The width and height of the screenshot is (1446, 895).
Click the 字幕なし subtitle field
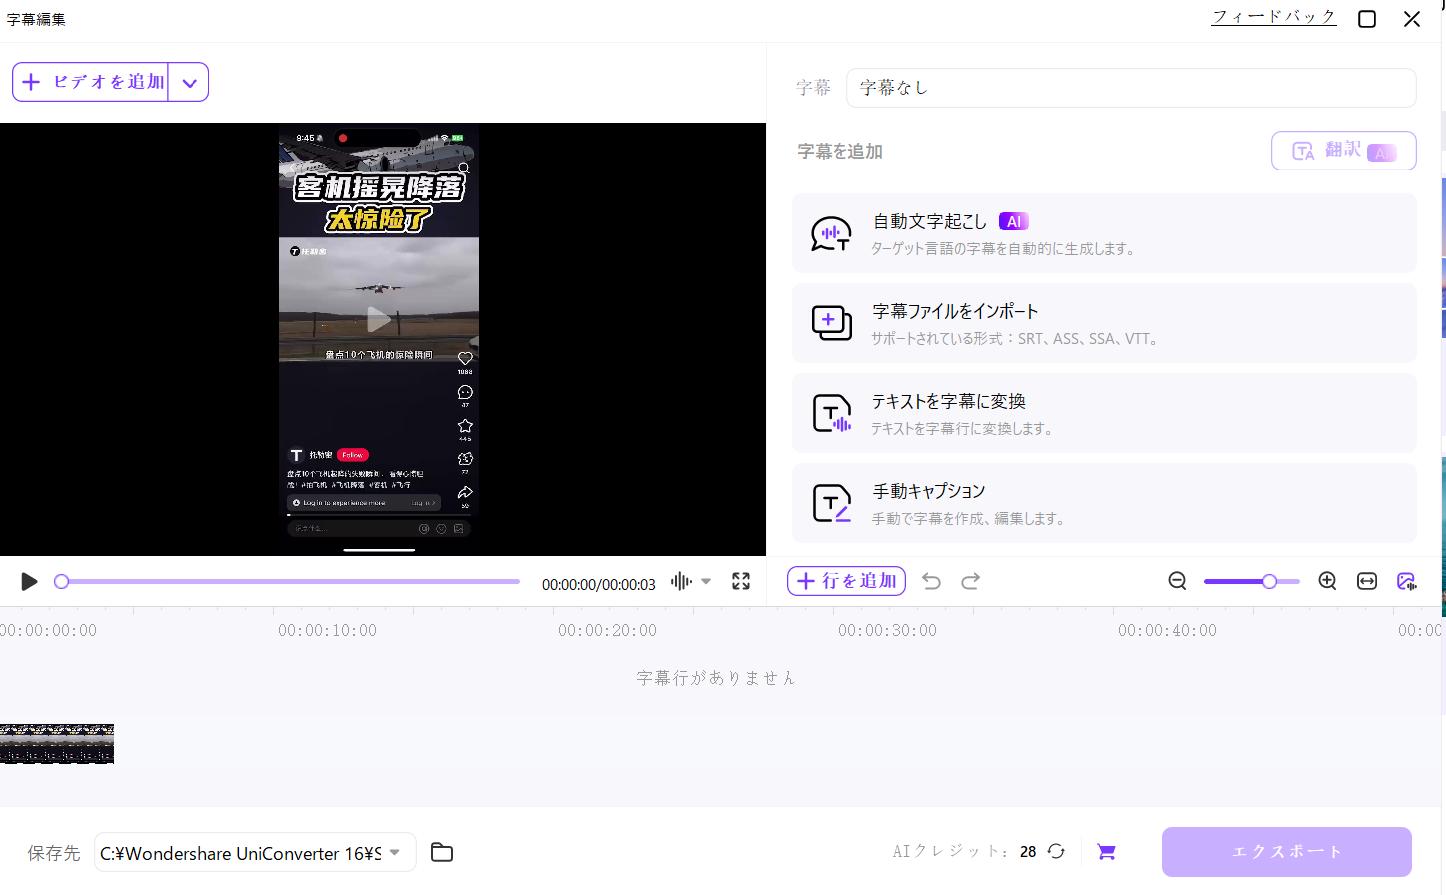click(1131, 88)
